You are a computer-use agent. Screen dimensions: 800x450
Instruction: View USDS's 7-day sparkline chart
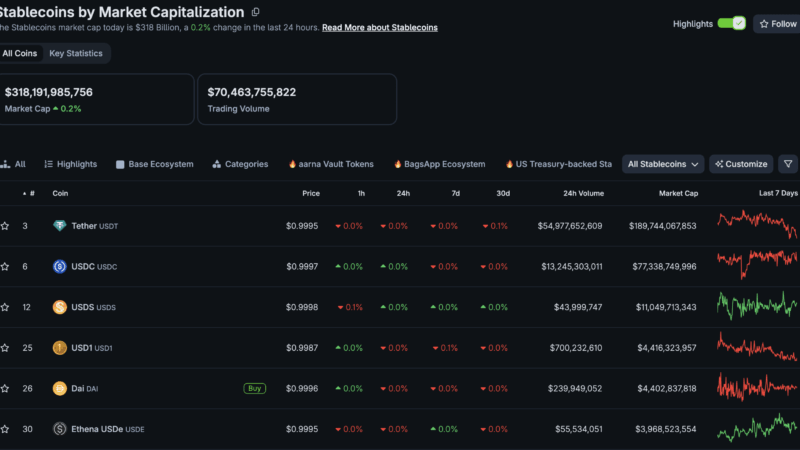[x=757, y=306]
